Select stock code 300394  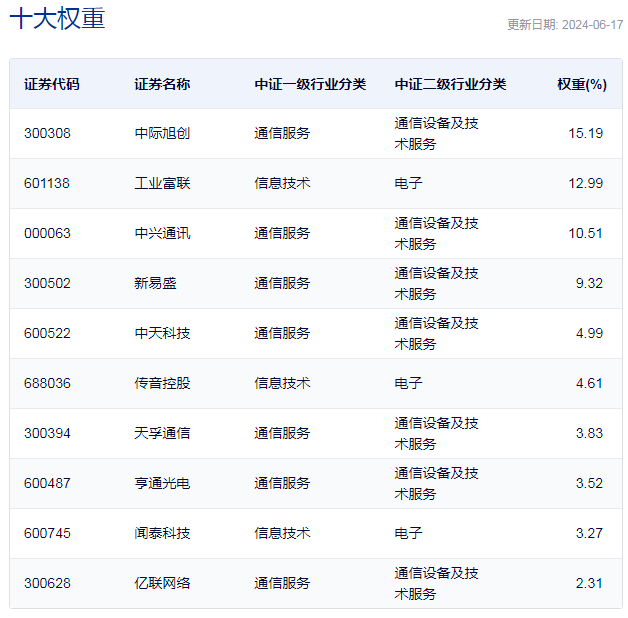point(47,433)
